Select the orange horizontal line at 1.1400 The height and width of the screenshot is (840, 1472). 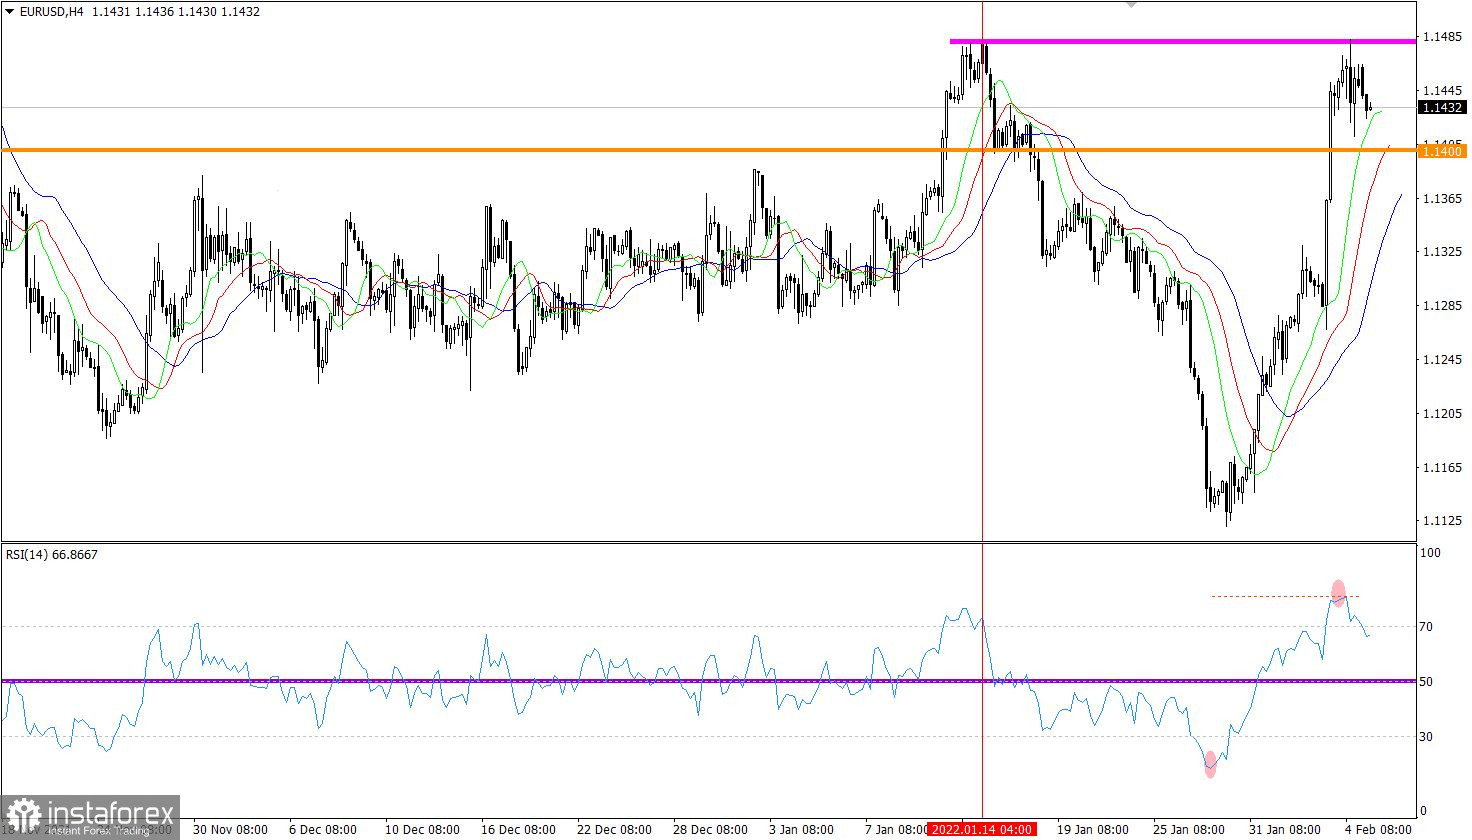(x=708, y=150)
